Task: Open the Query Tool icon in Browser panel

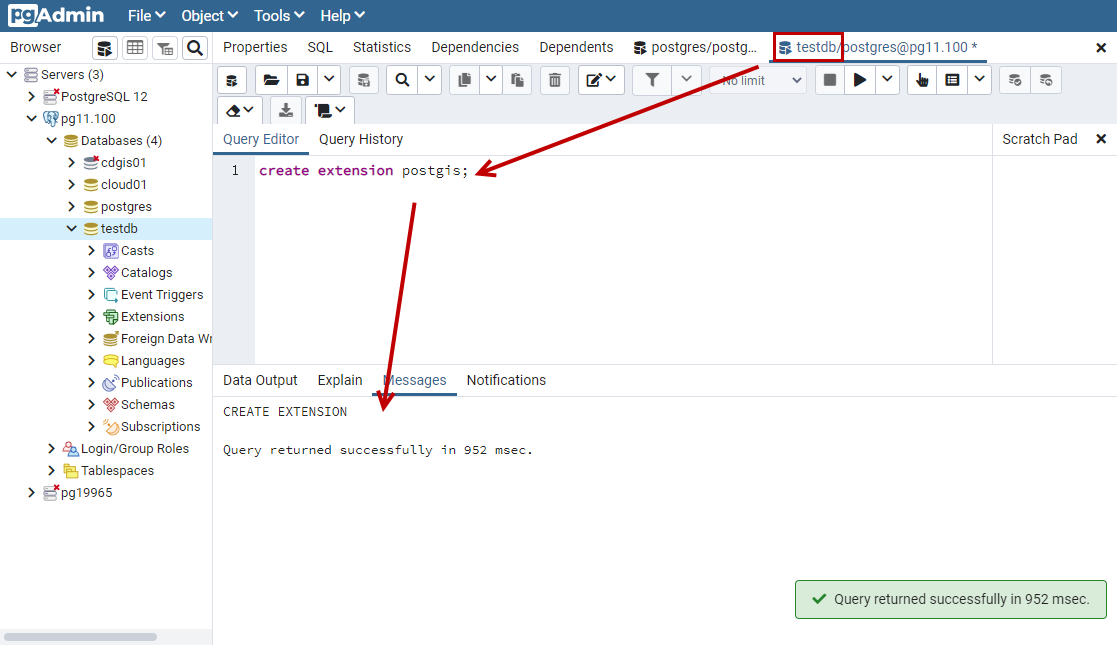Action: (x=104, y=48)
